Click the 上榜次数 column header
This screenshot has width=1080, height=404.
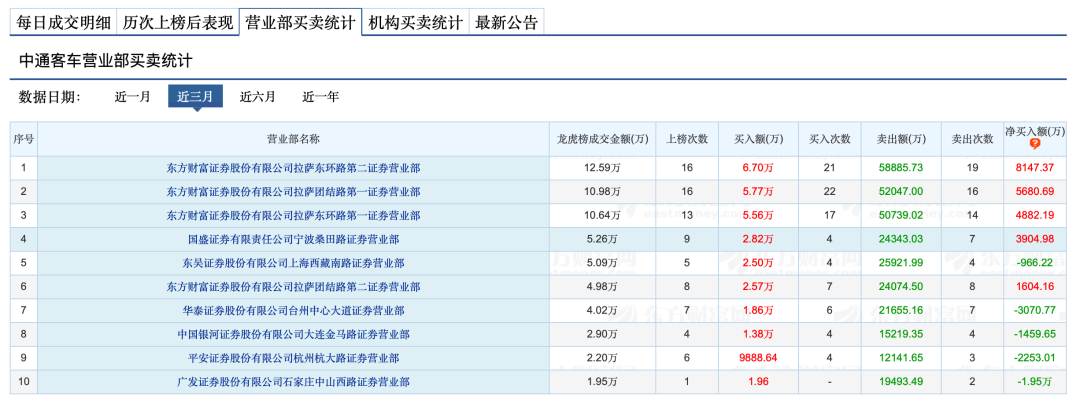tap(687, 139)
